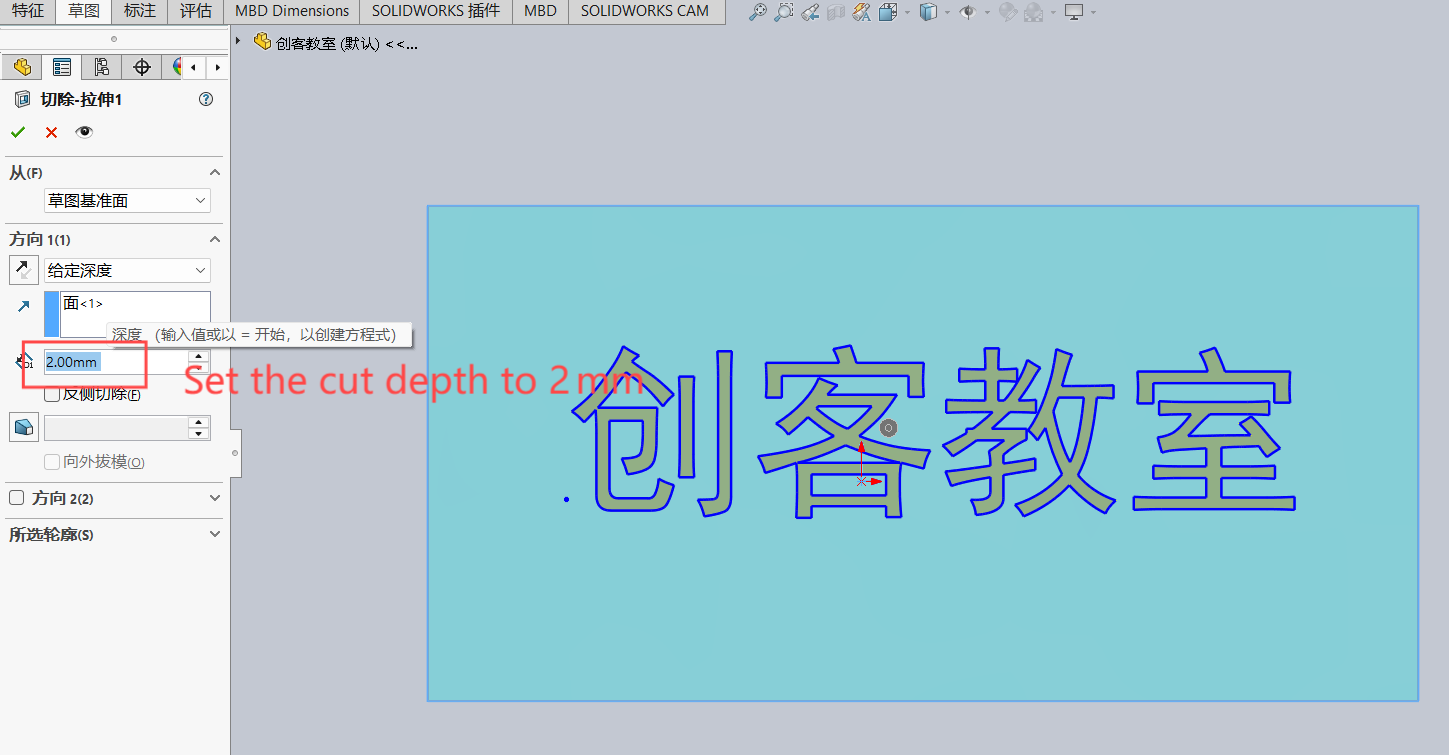Enable the 方向 2 checkbox
Viewport: 1449px width, 755px height.
16,498
